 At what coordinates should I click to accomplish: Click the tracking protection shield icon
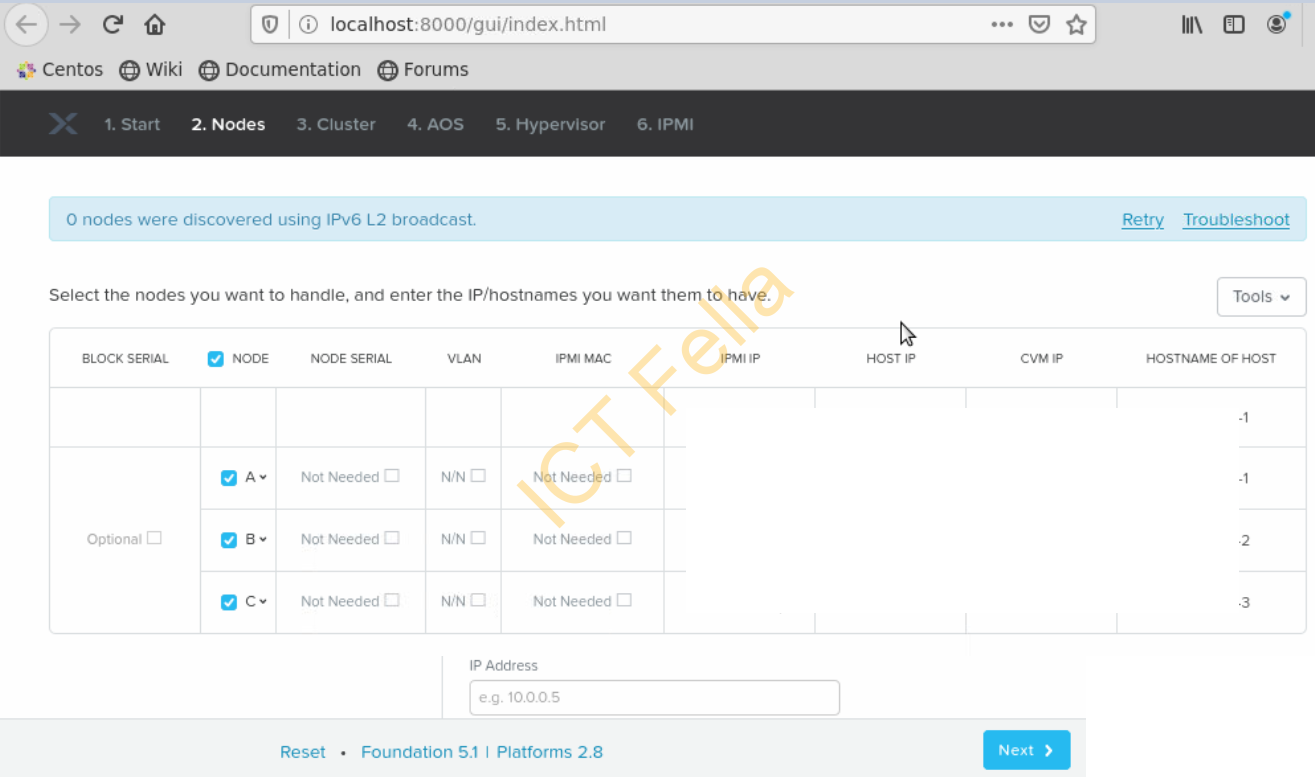(x=270, y=25)
